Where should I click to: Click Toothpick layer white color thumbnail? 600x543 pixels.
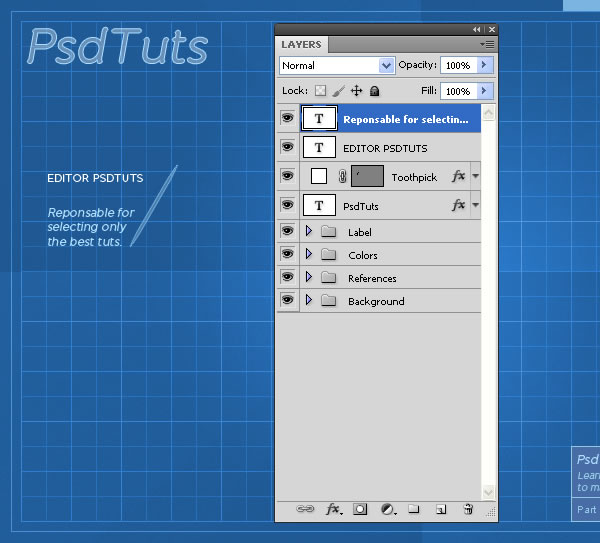tap(319, 176)
